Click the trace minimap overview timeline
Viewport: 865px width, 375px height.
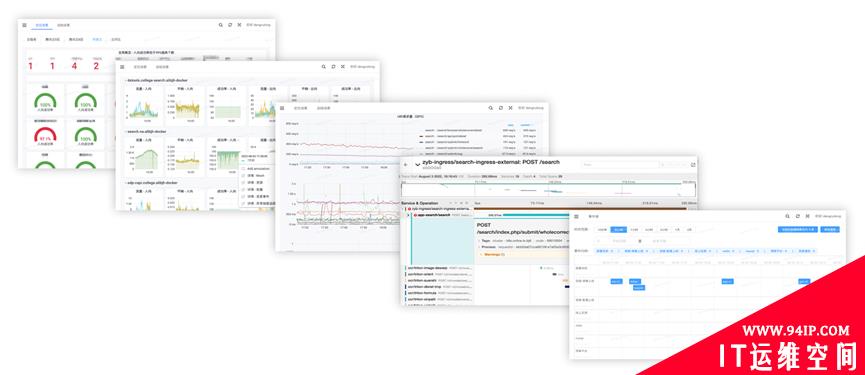[x=548, y=189]
